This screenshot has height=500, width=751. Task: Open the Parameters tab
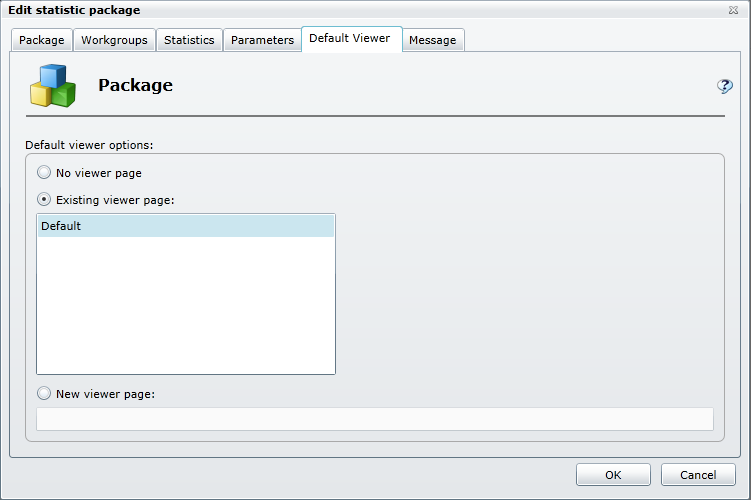coord(262,40)
